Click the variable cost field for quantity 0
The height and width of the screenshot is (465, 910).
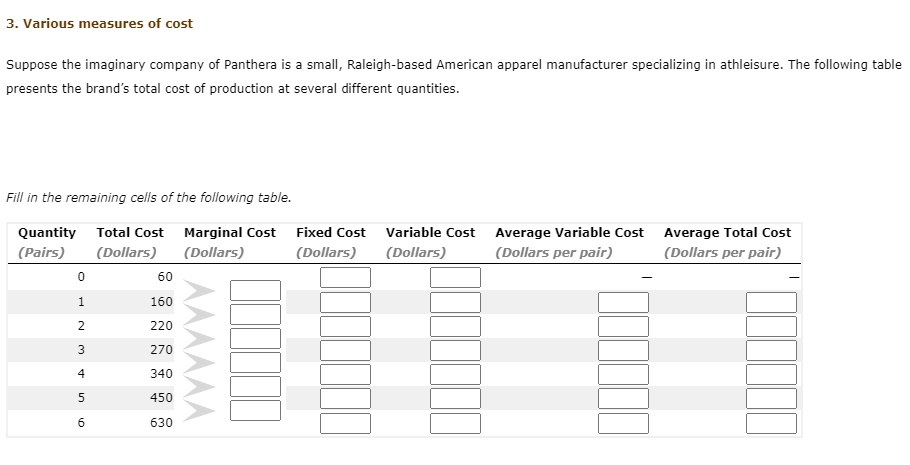[455, 277]
